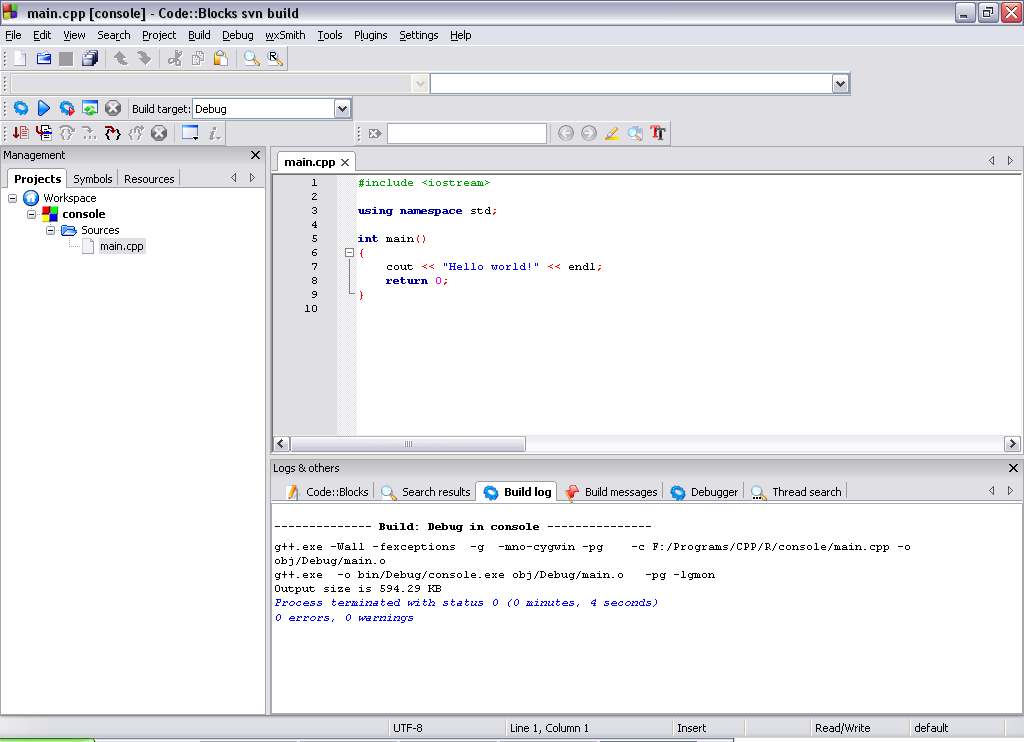Click the Build and run icon
Image resolution: width=1024 pixels, height=742 pixels.
[67, 108]
